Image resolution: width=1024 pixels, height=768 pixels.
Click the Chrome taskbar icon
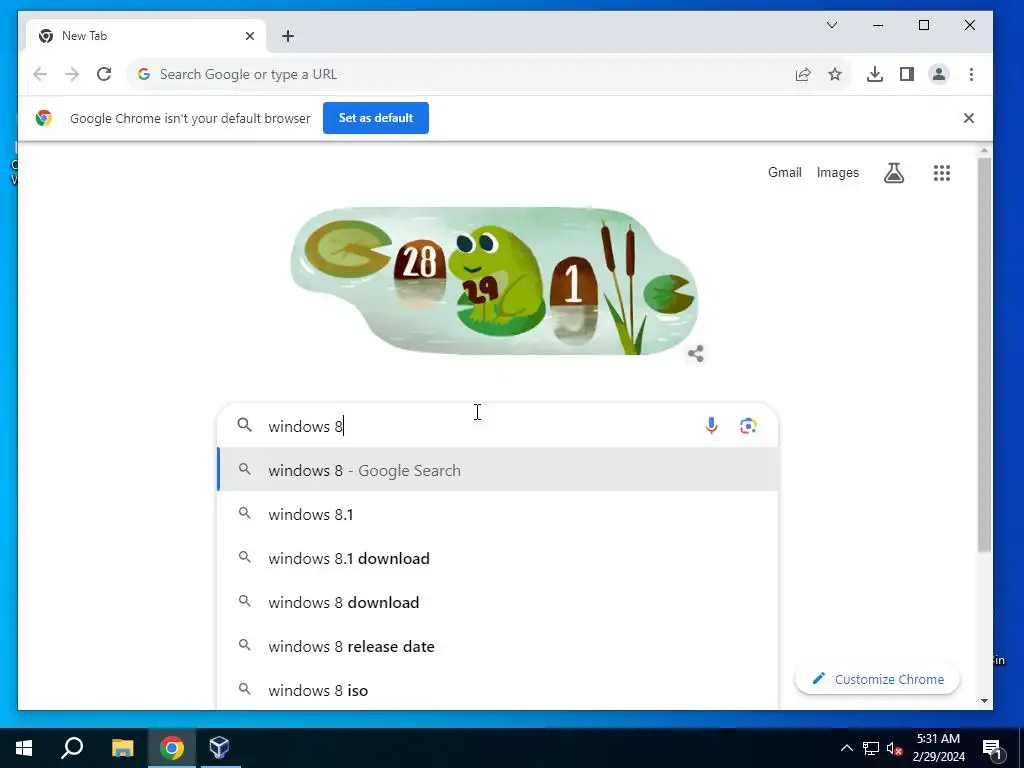(172, 748)
